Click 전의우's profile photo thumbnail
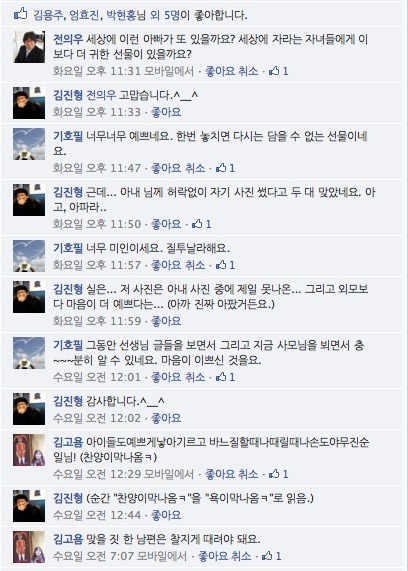 [29, 47]
